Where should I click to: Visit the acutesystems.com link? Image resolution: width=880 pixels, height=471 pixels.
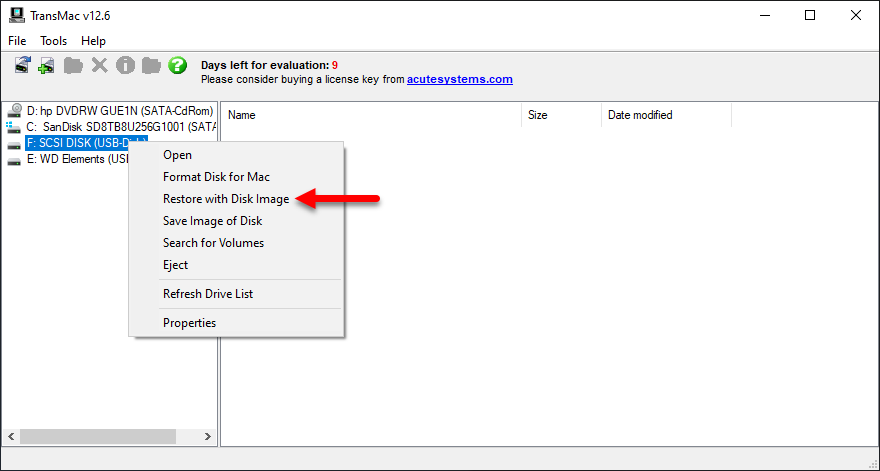pyautogui.click(x=460, y=79)
